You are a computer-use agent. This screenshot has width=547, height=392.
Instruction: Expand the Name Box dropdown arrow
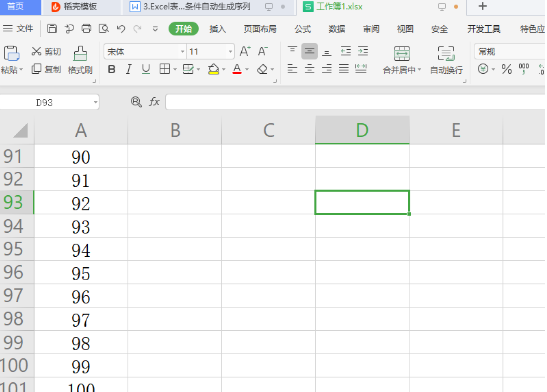[x=95, y=103]
